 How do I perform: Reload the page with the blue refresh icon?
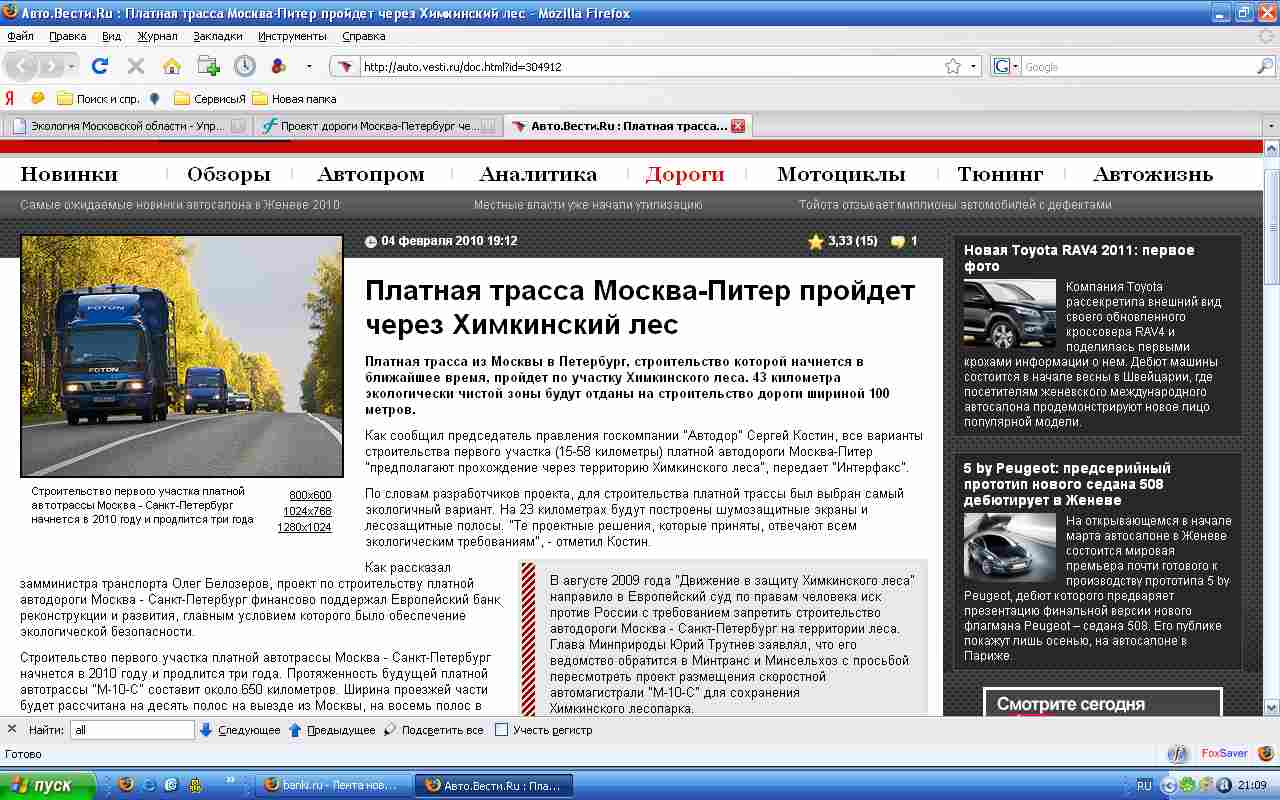(99, 66)
